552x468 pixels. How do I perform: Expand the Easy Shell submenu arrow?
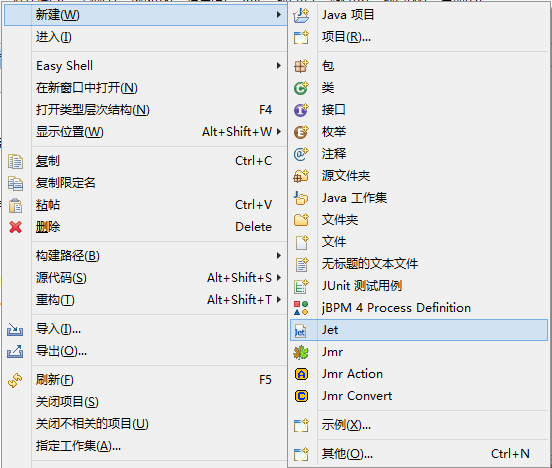[x=278, y=65]
